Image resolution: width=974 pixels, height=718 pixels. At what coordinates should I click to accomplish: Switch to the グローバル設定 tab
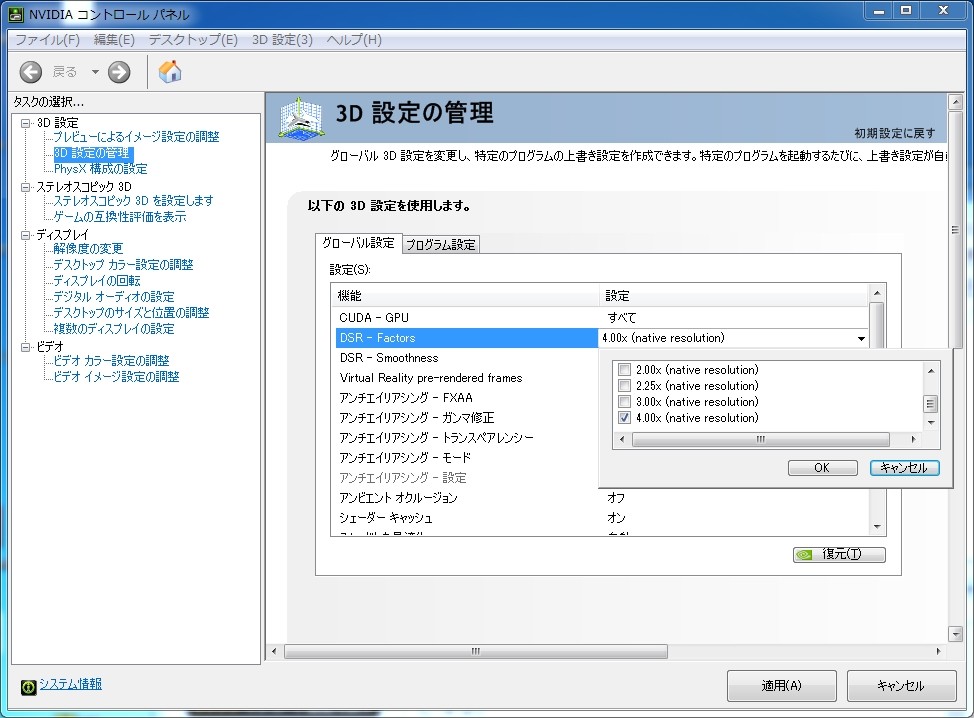[358, 243]
